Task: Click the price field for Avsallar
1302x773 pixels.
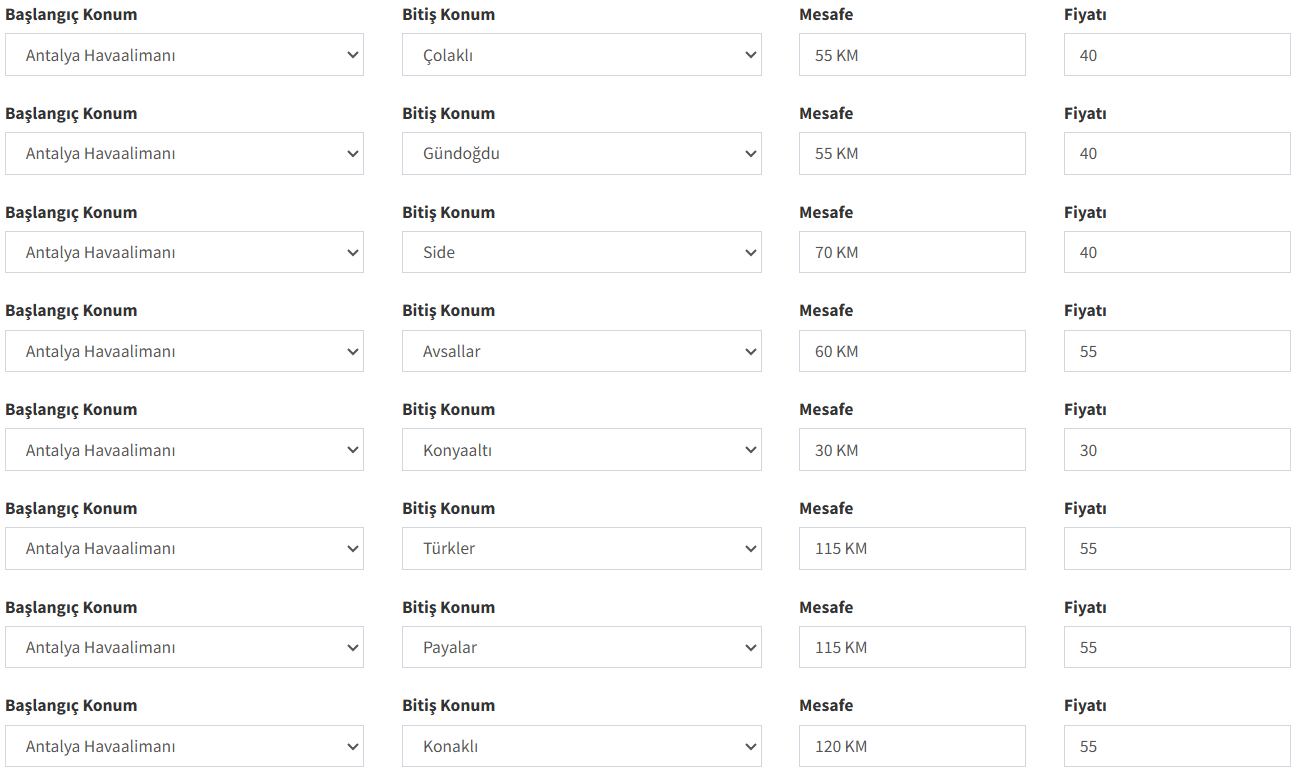Action: (x=1176, y=351)
